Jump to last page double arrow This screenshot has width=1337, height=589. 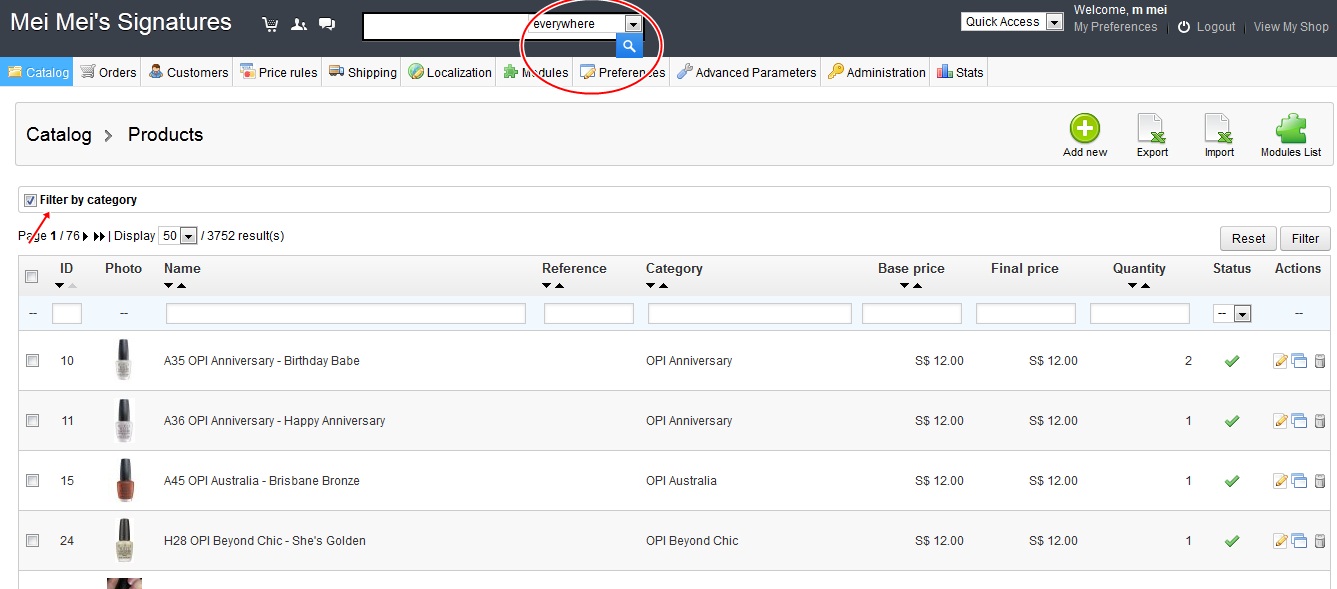(99, 236)
